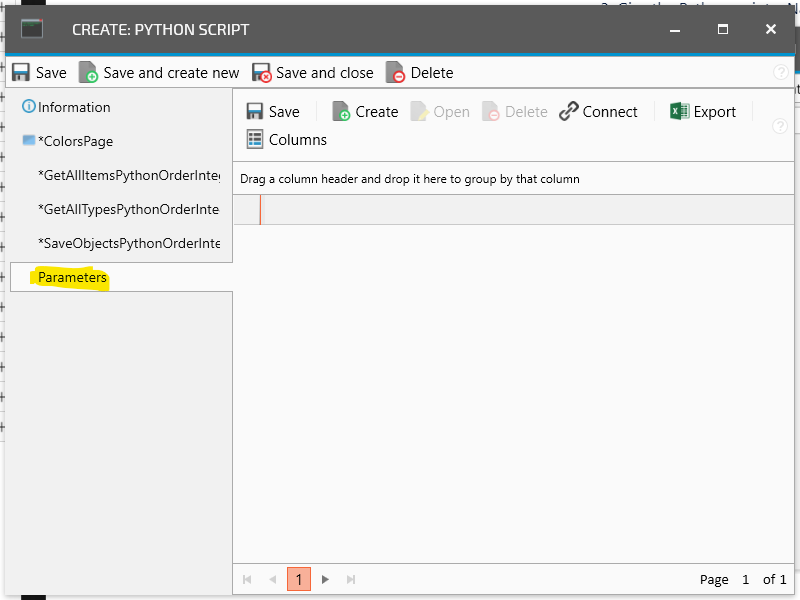Click page number 1 in pager
Viewport: 800px width, 600px height.
[x=299, y=579]
